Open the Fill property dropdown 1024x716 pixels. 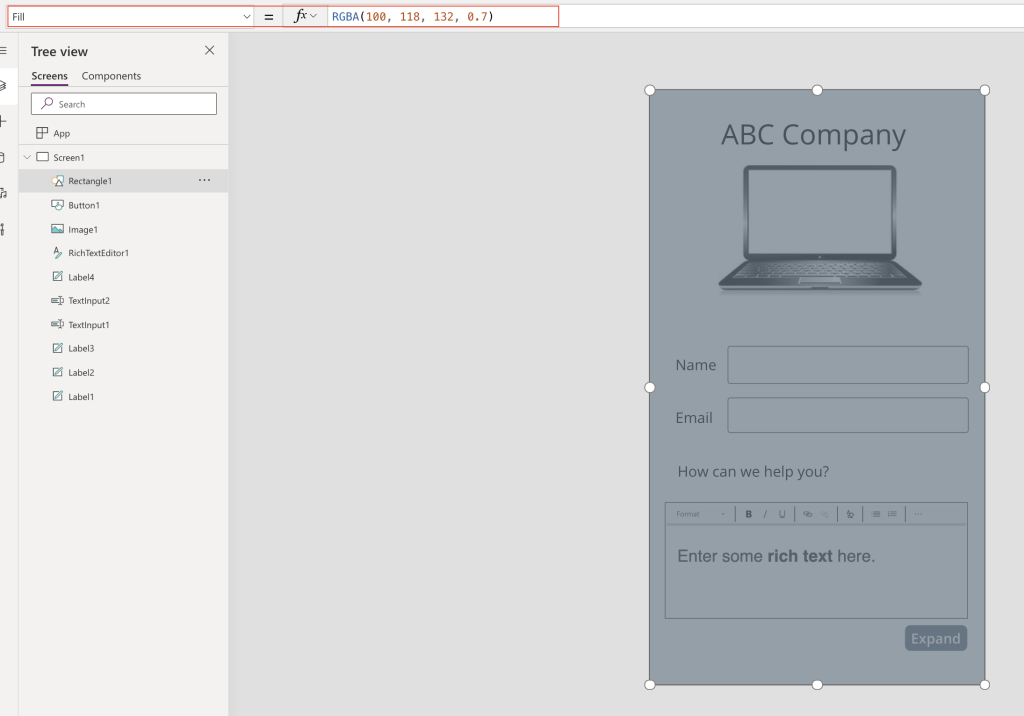(247, 17)
